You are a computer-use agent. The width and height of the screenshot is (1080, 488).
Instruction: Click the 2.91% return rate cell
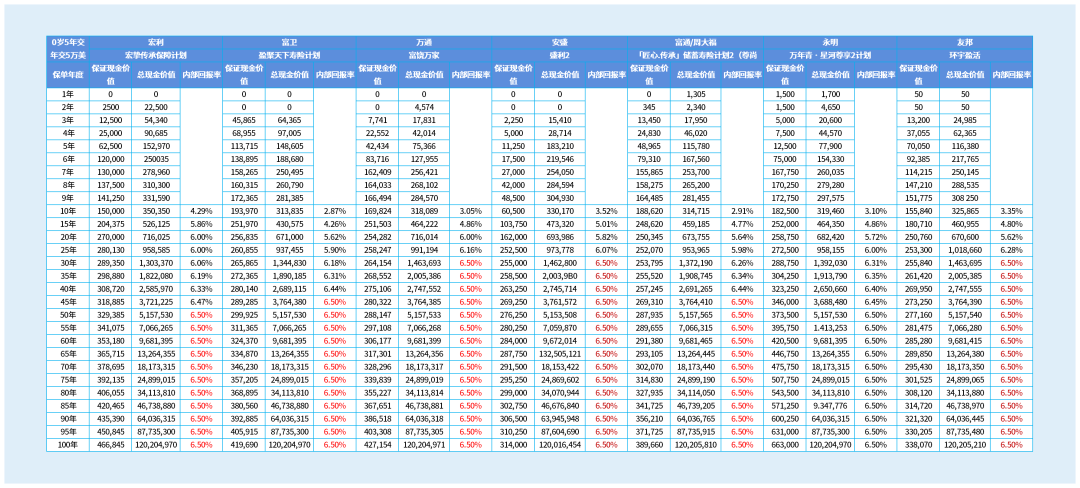click(742, 211)
